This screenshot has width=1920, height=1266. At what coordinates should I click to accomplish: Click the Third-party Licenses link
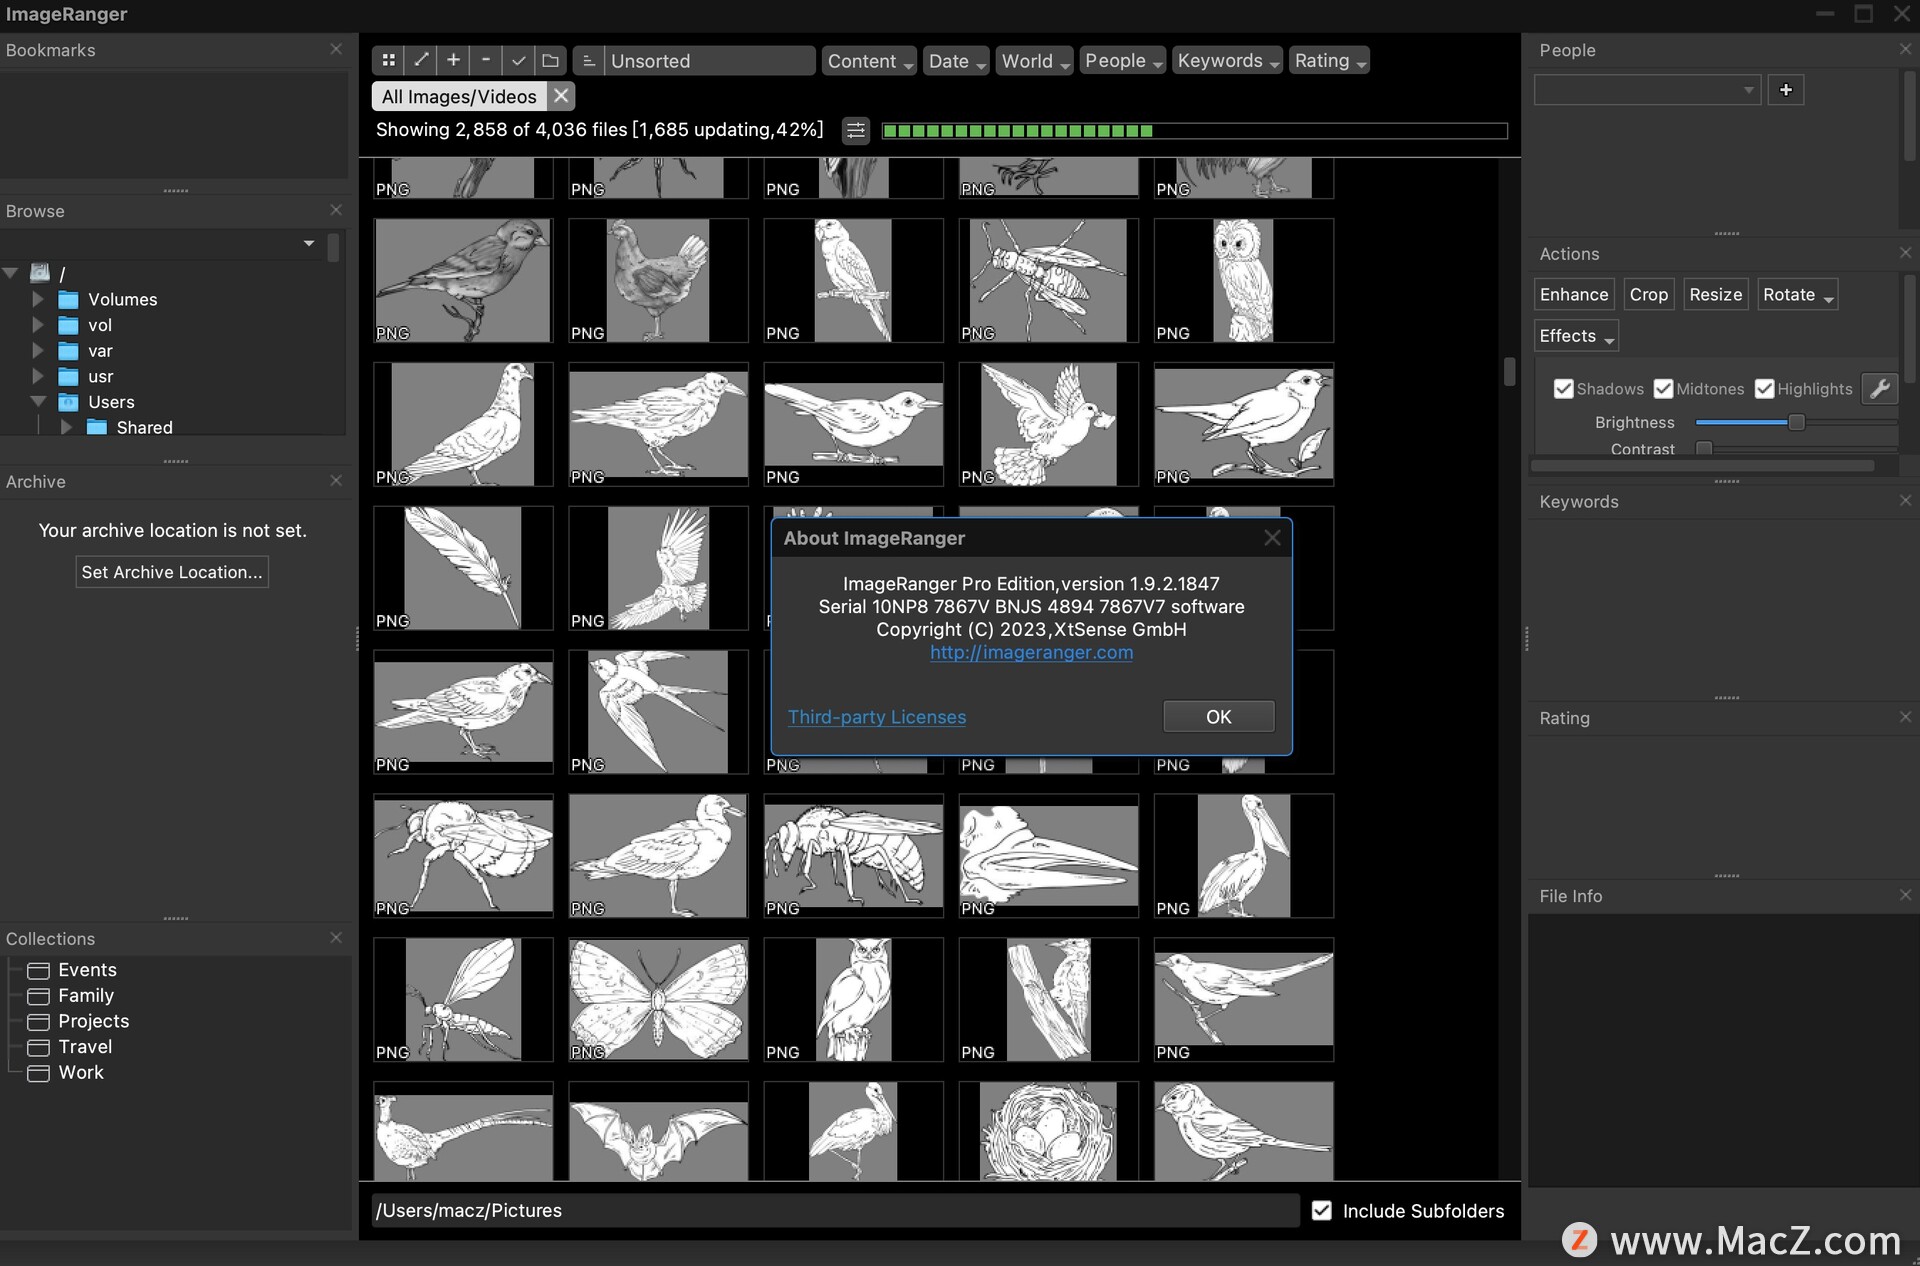click(x=876, y=715)
